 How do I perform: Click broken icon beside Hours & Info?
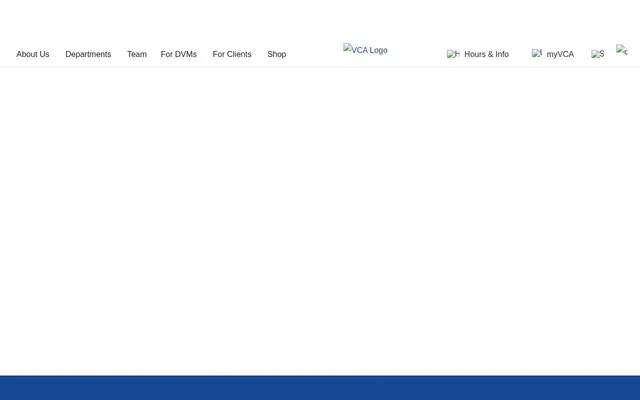[453, 54]
